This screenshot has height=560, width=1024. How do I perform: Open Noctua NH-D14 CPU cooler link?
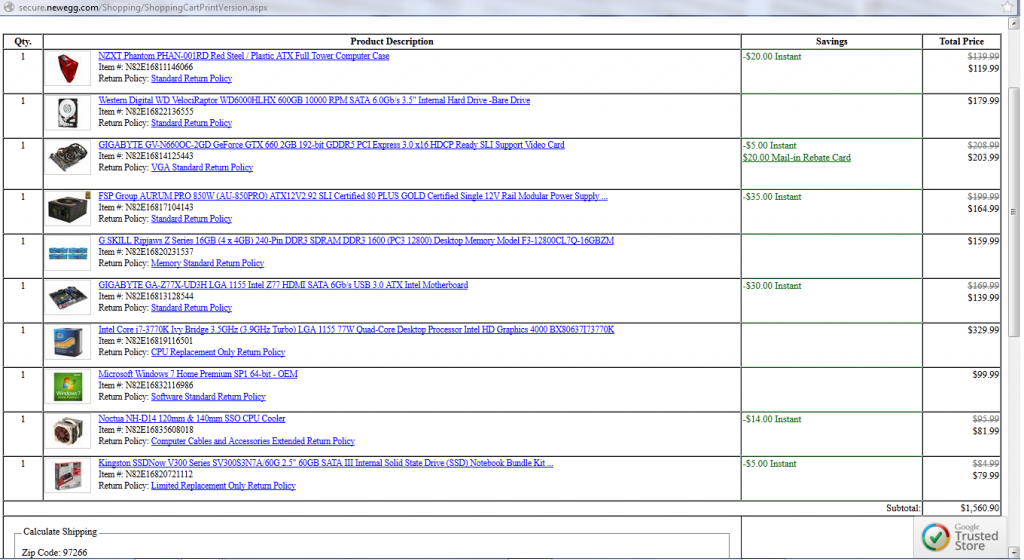click(x=191, y=418)
